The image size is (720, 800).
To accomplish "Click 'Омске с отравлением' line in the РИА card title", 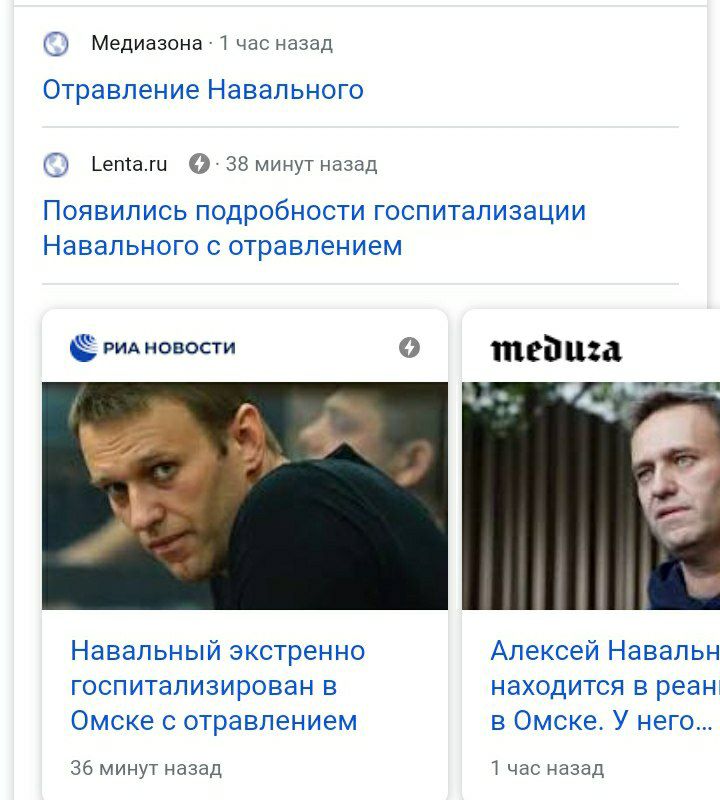I will [x=214, y=721].
